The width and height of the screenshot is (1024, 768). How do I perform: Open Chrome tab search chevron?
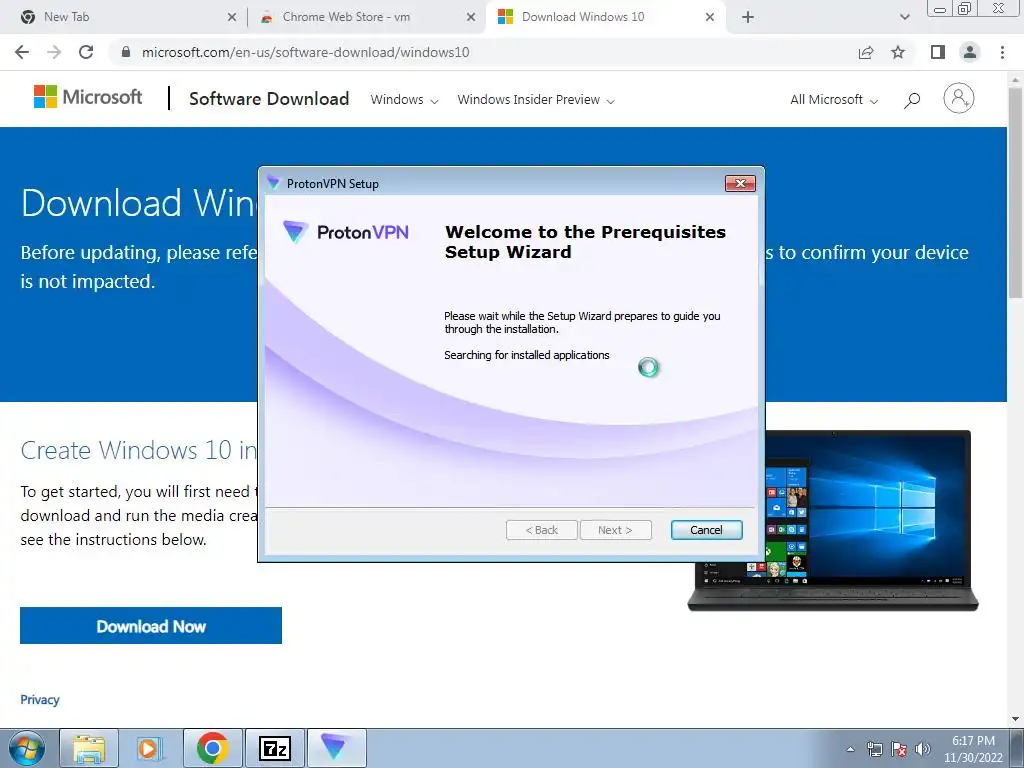coord(904,18)
